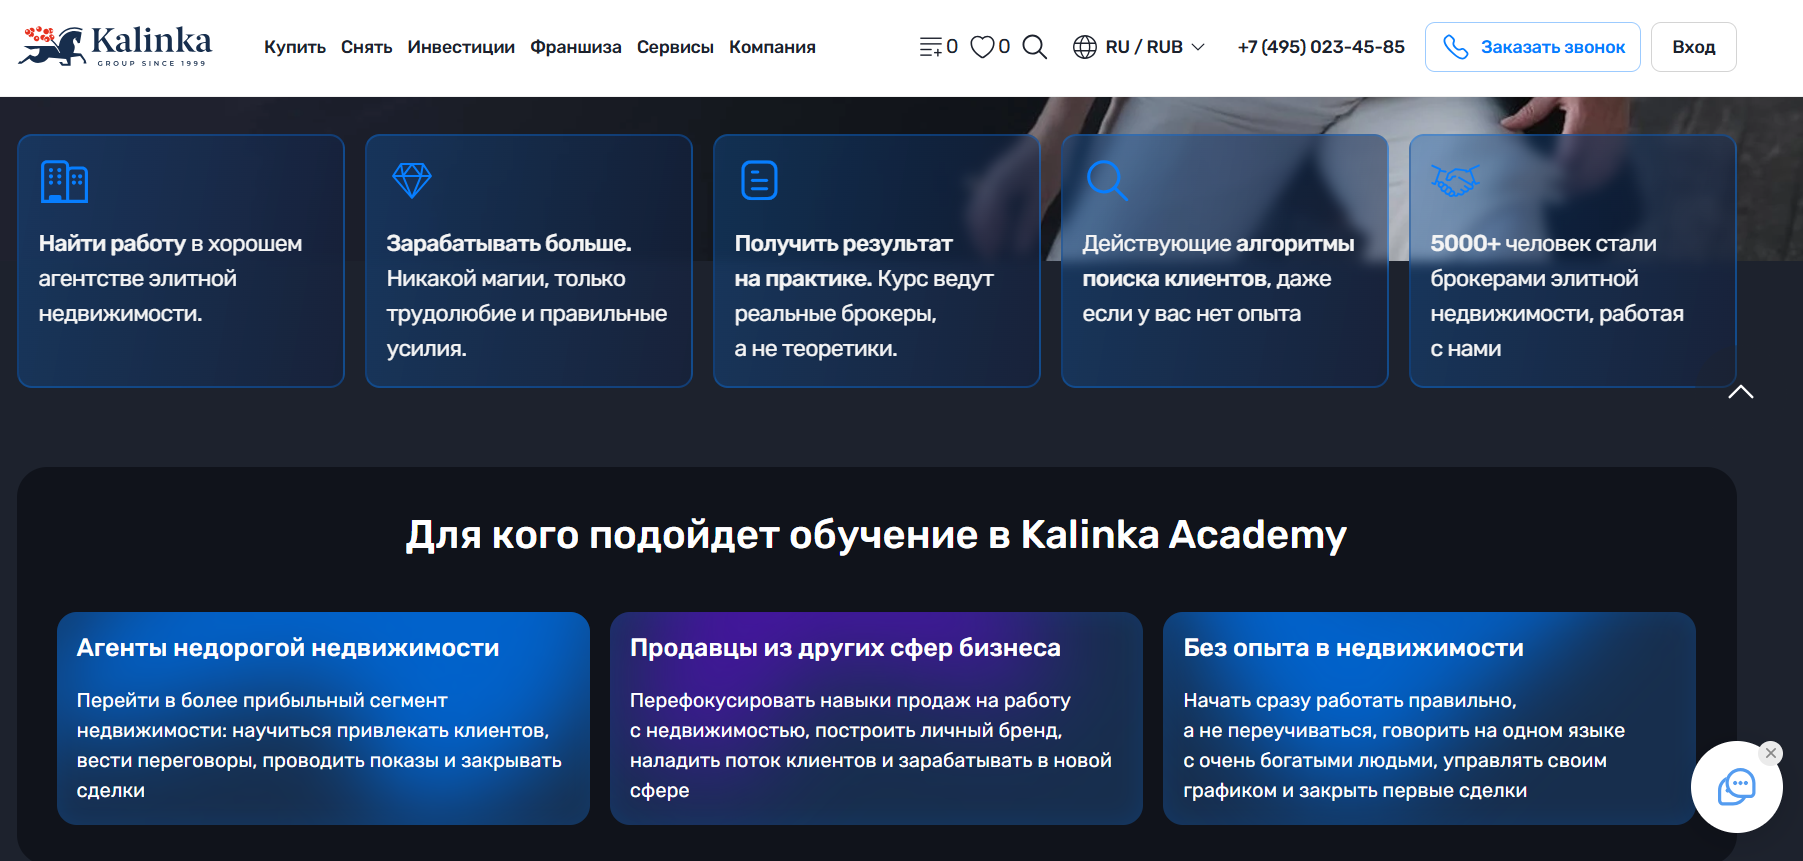Screen dimensions: 1803x861
Task: Click the magnifier icon on client-search card
Action: (1107, 181)
